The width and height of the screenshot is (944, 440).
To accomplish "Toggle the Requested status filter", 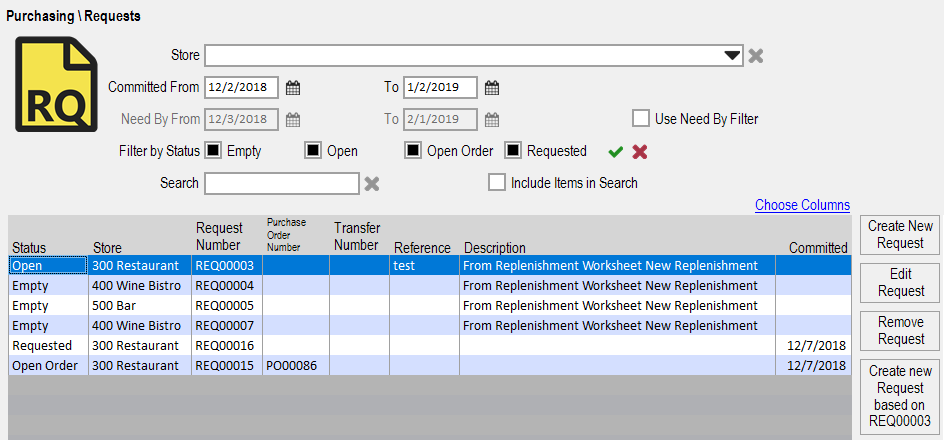I will pyautogui.click(x=512, y=151).
